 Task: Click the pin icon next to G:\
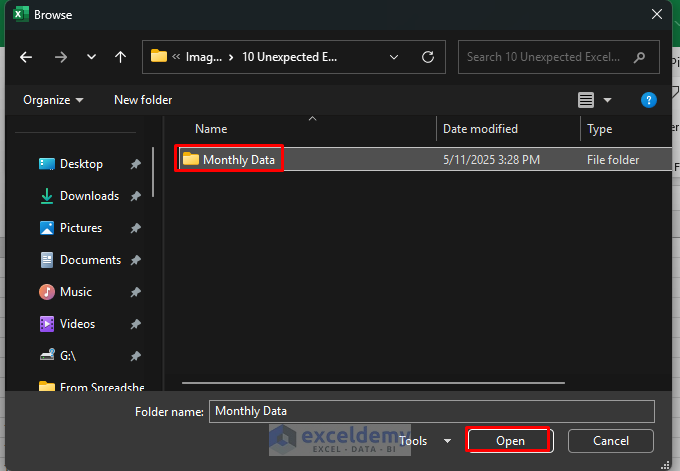tap(136, 356)
